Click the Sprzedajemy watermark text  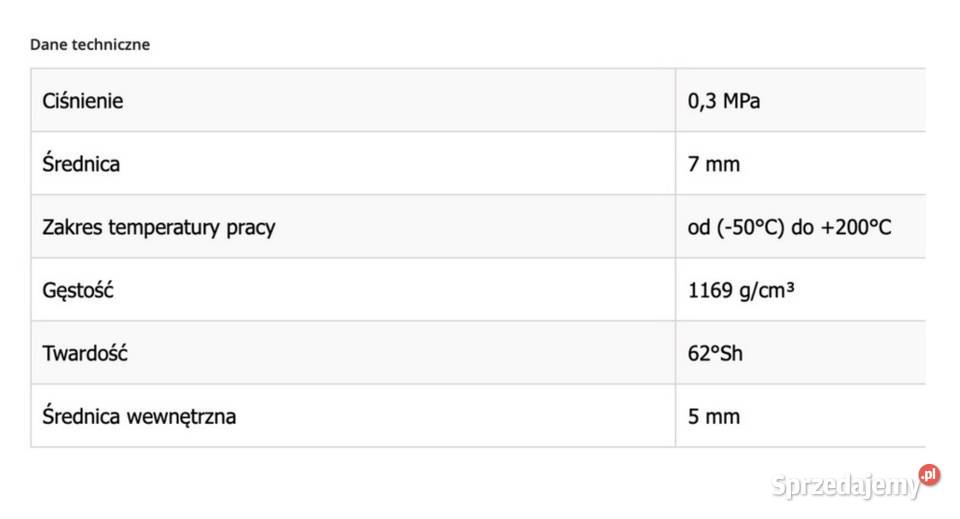point(846,487)
